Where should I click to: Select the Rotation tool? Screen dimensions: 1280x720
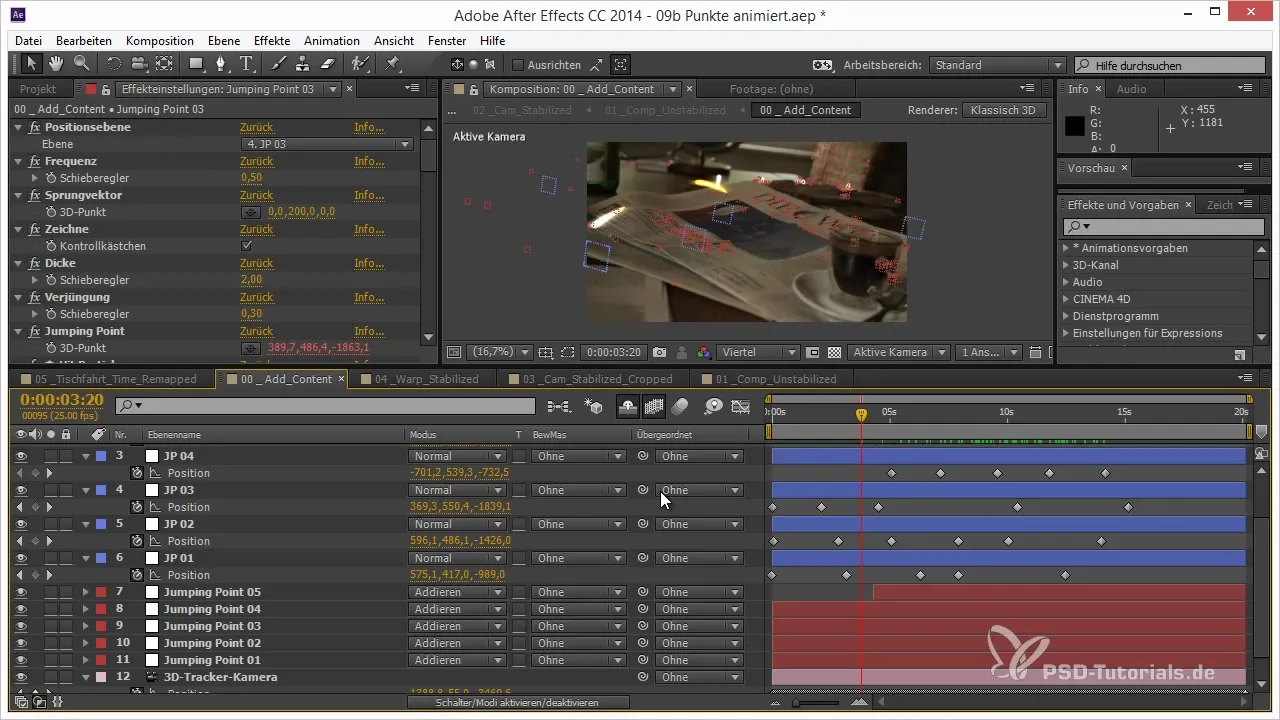(x=114, y=65)
